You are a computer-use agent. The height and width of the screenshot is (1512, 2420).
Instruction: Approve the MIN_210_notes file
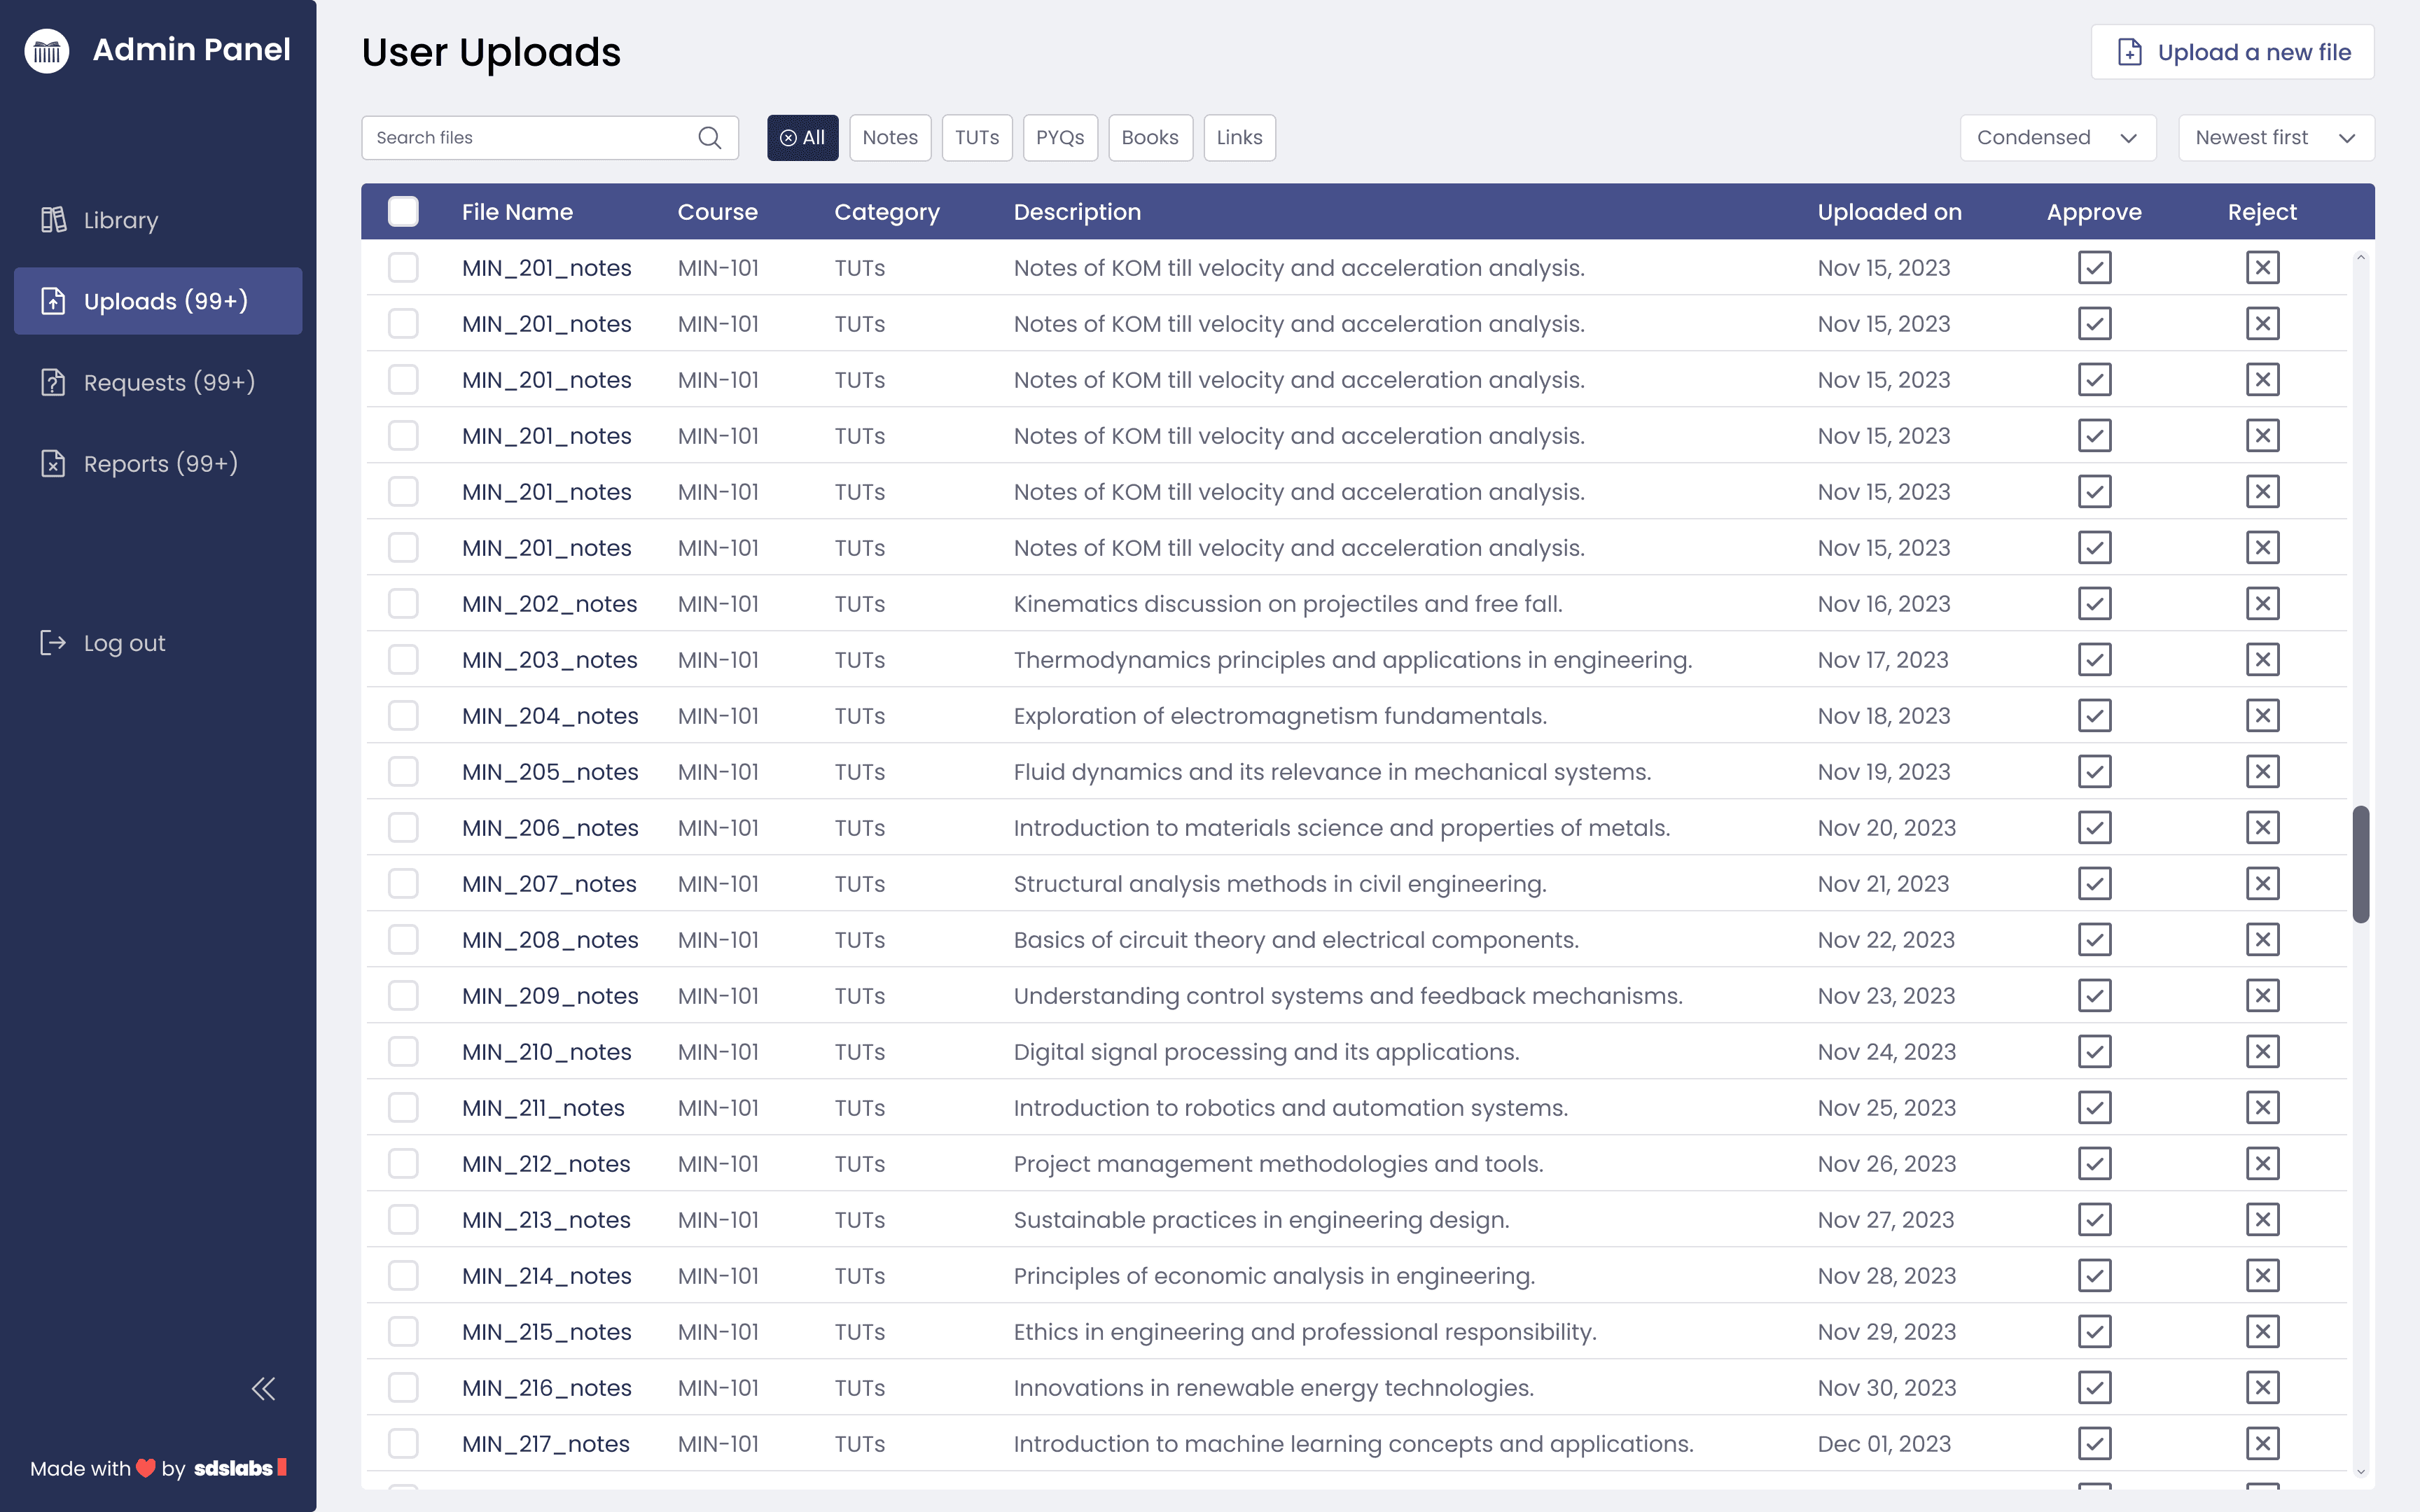click(2094, 1052)
